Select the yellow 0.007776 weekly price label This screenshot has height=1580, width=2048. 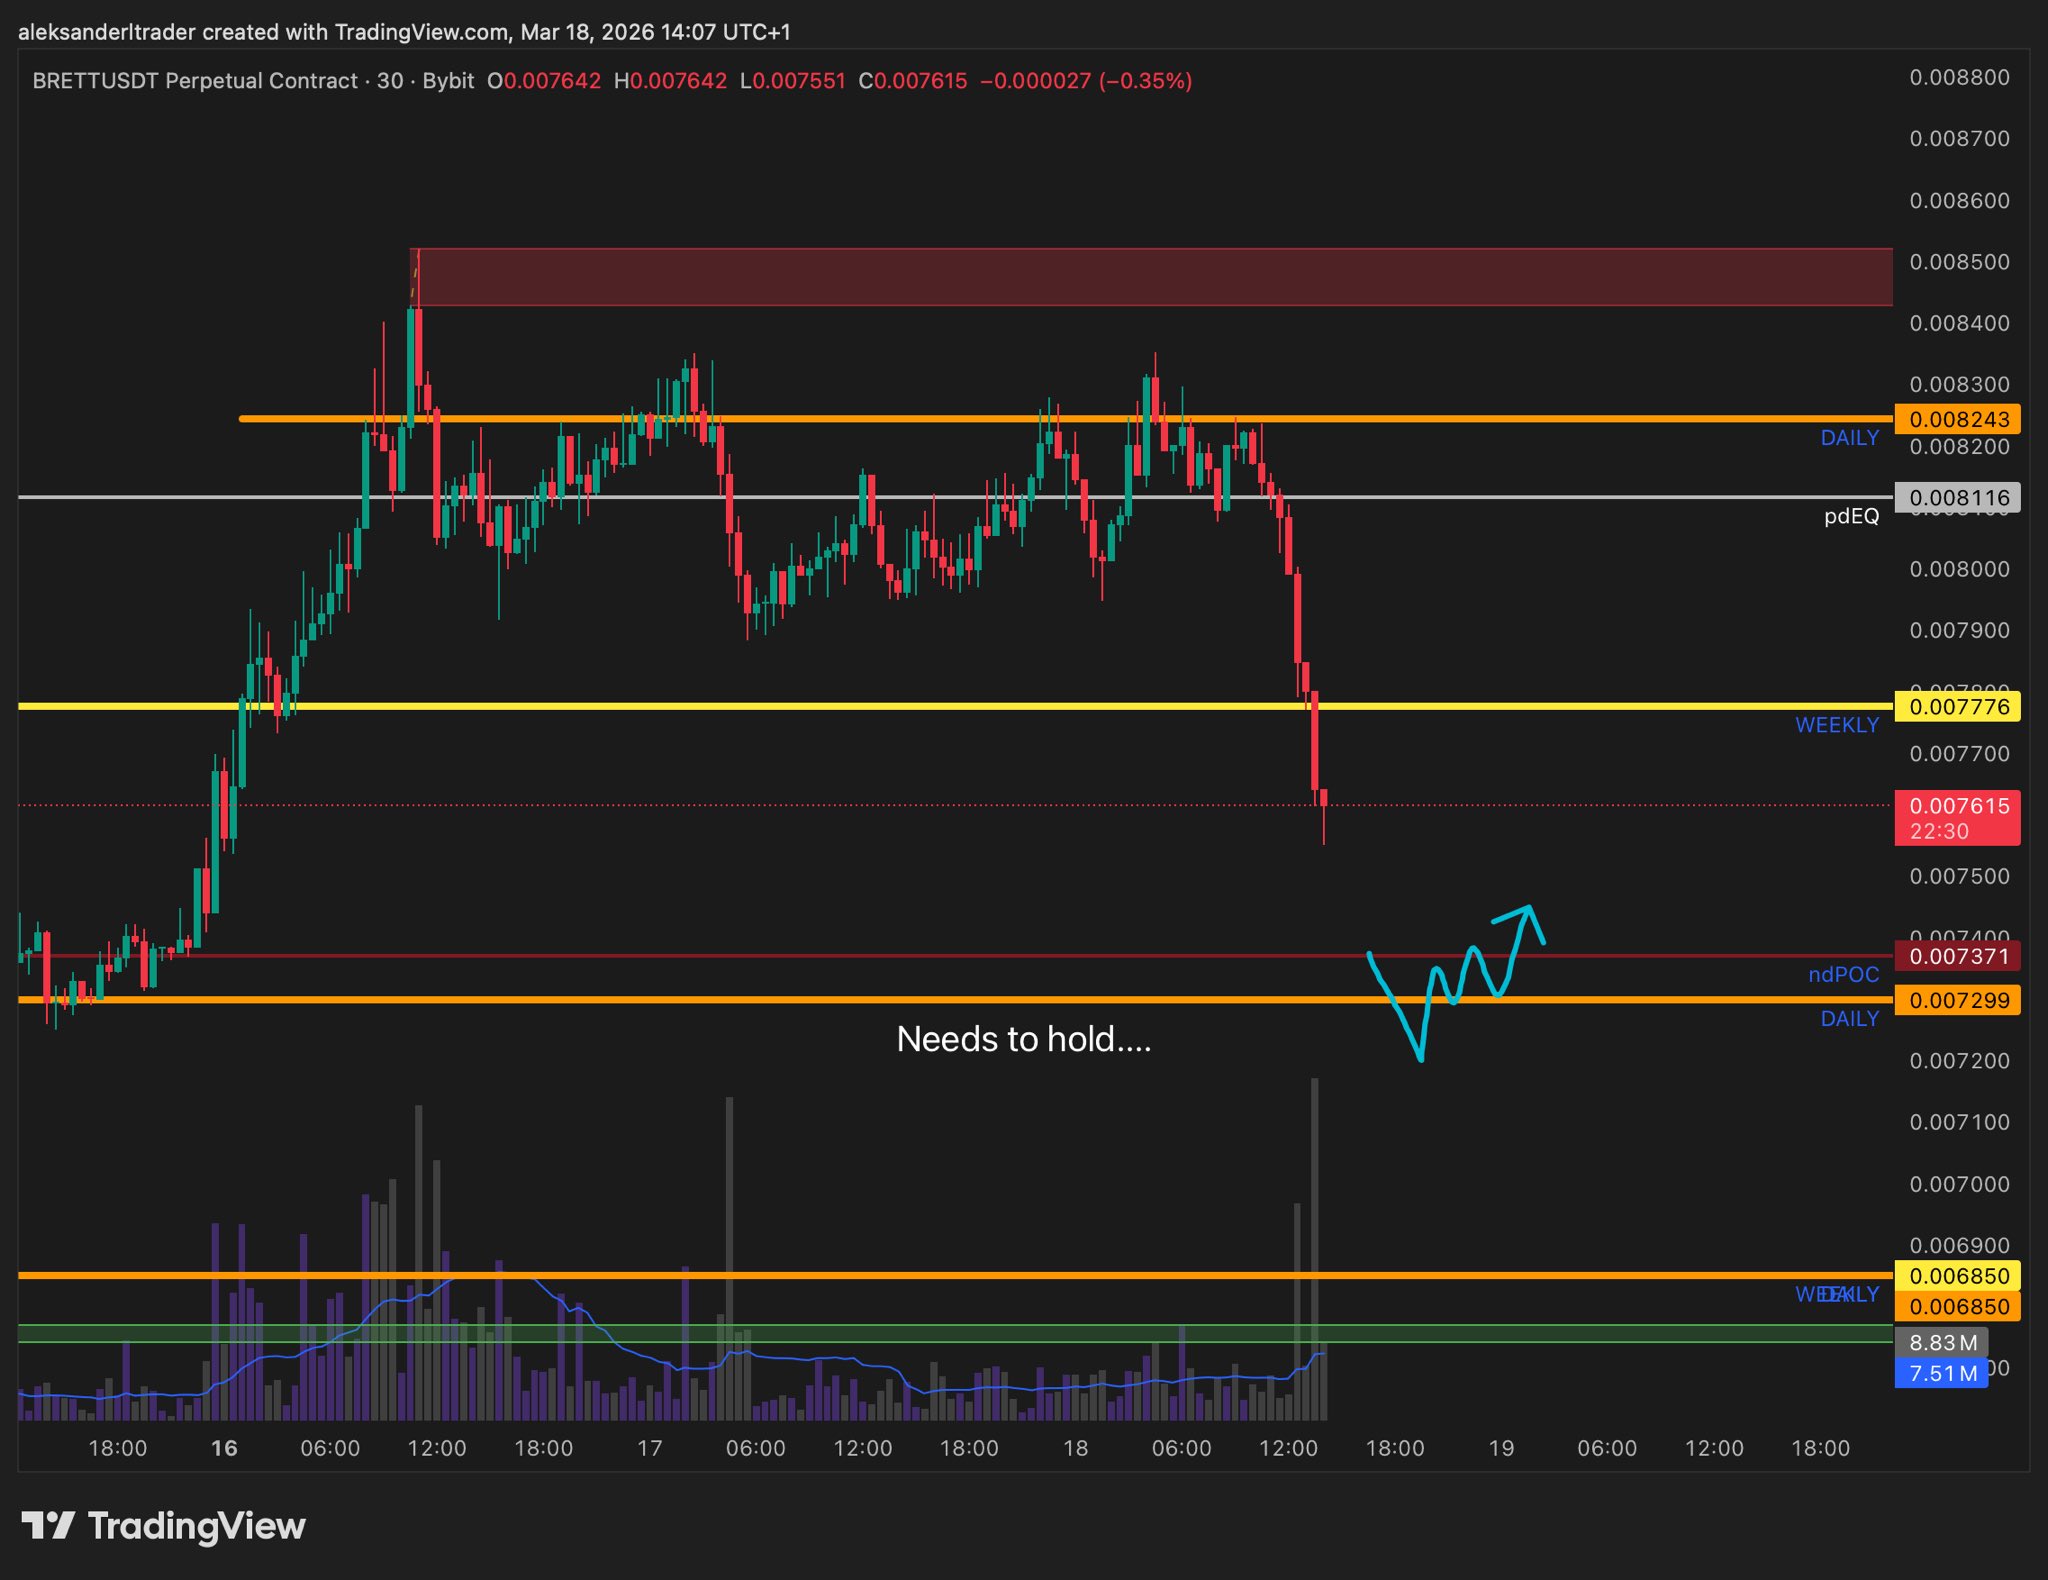(x=1957, y=707)
